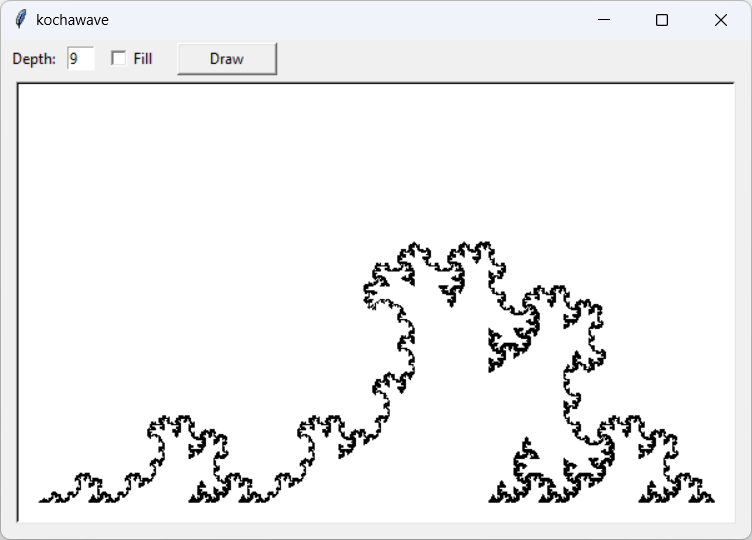The width and height of the screenshot is (752, 540).
Task: Click empty title bar space beside the title
Action: coord(350,20)
